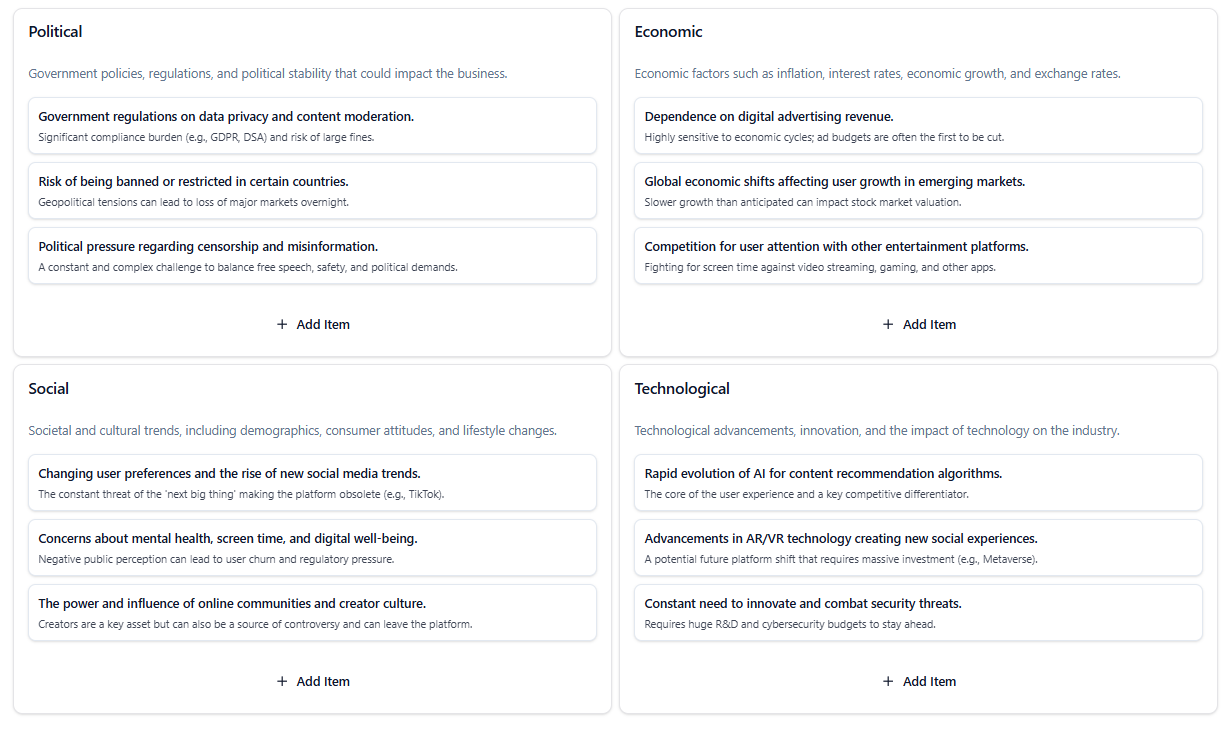Open the security threats innovation item
Viewport: 1232px width, 729px height.
click(x=918, y=613)
